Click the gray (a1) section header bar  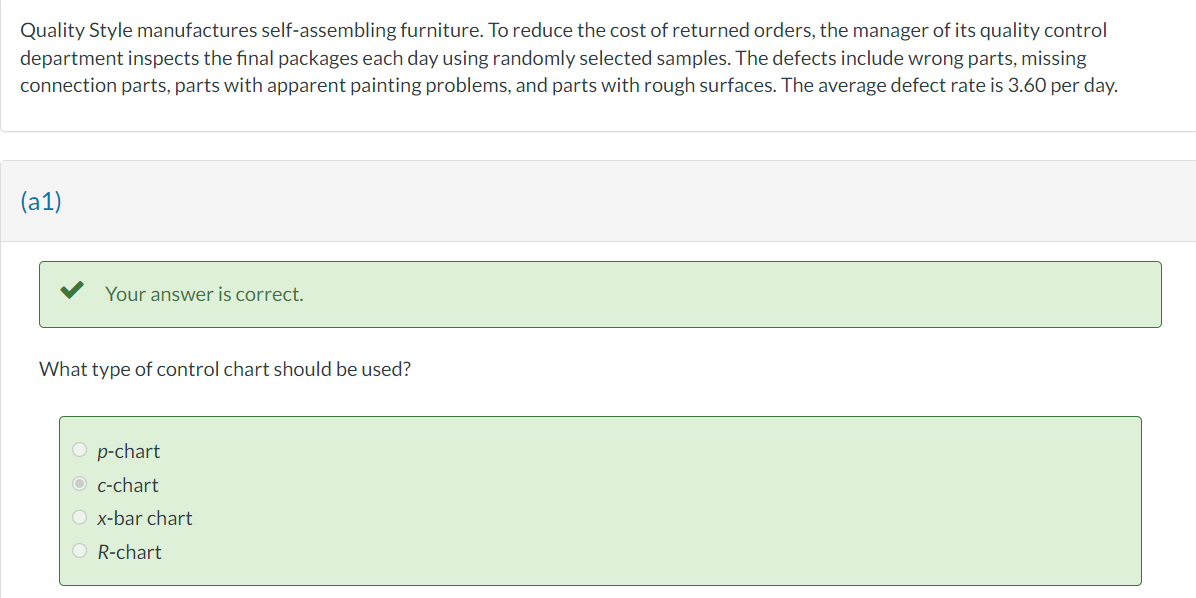[x=600, y=201]
